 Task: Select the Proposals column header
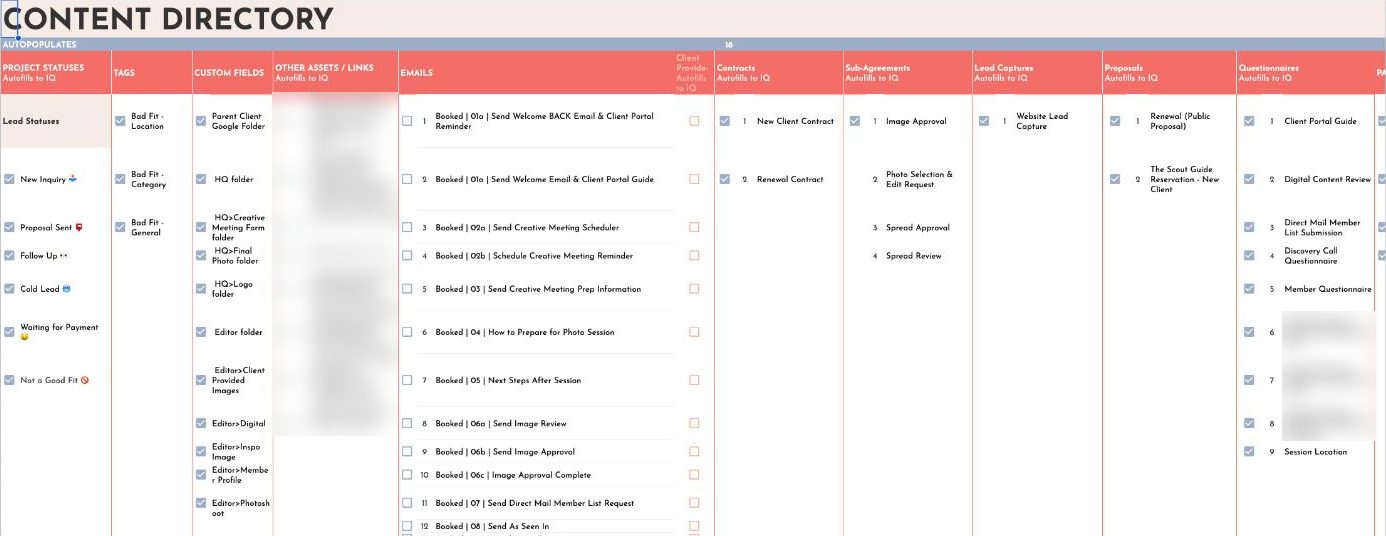[1169, 72]
